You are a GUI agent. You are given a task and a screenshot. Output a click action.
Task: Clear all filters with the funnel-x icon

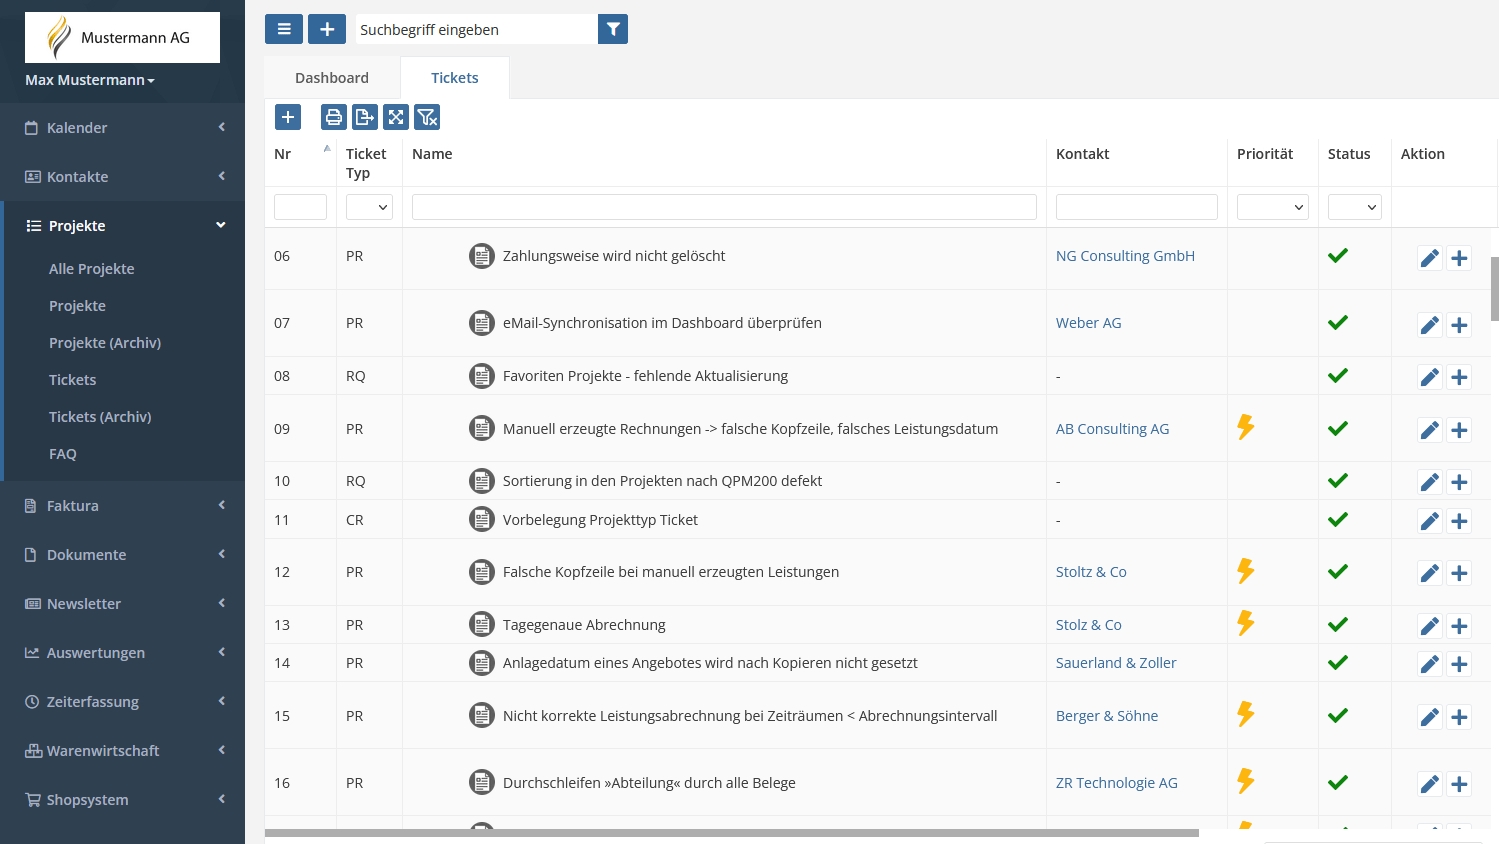(x=427, y=118)
